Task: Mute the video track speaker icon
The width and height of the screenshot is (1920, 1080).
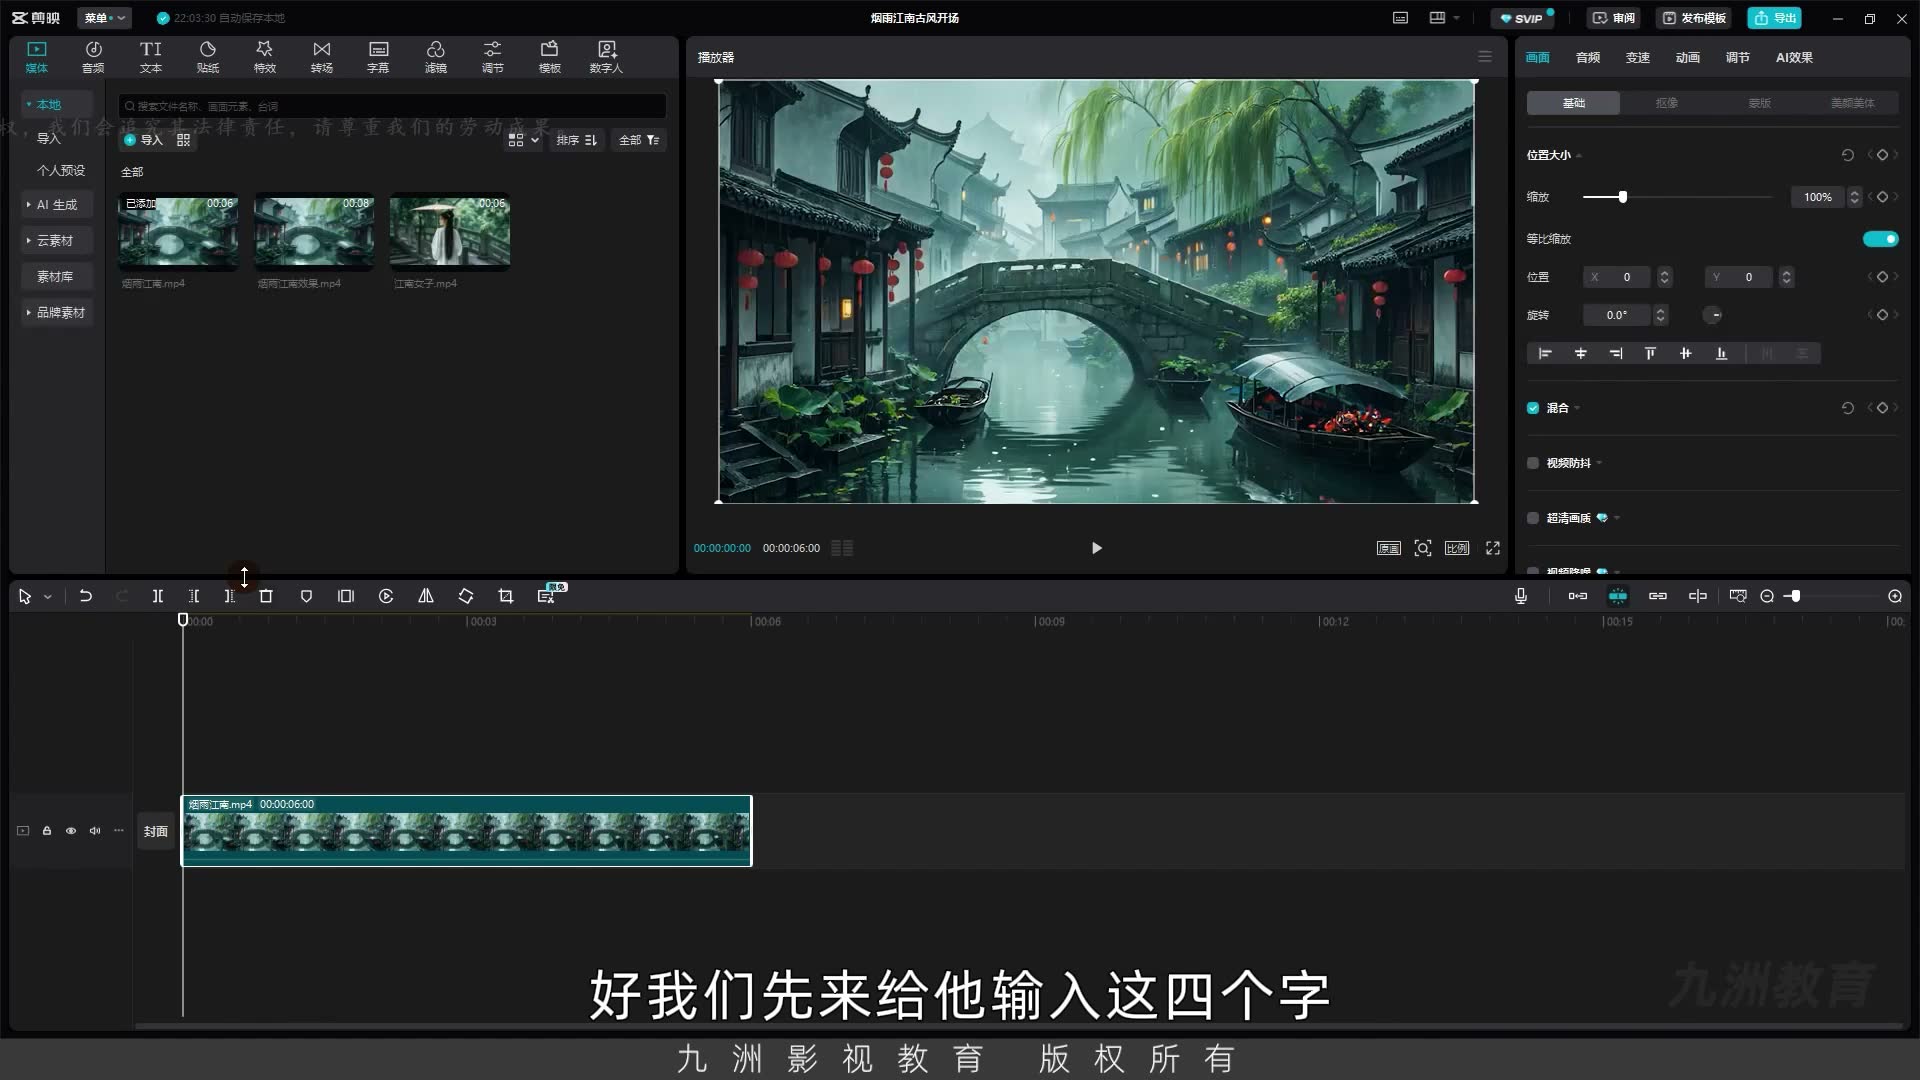Action: 95,831
